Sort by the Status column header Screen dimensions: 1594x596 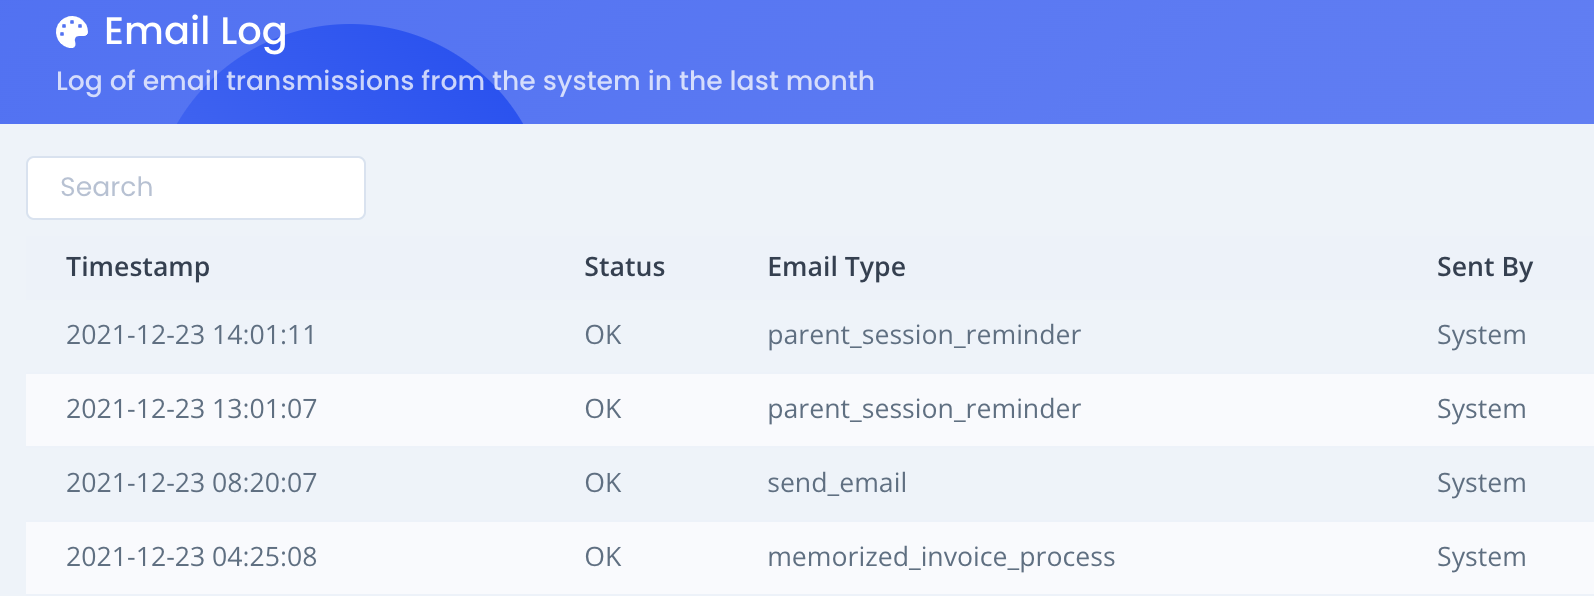pos(624,267)
